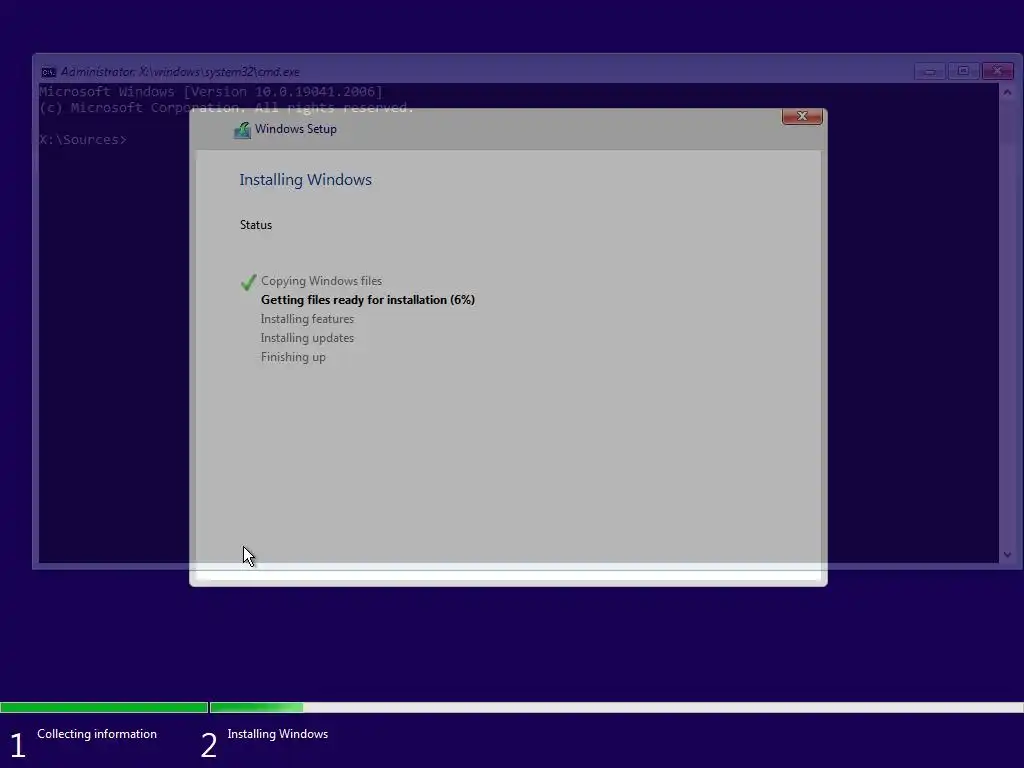Click 'Getting files ready for installation (6%)'
Image resolution: width=1024 pixels, height=768 pixels.
pos(368,300)
